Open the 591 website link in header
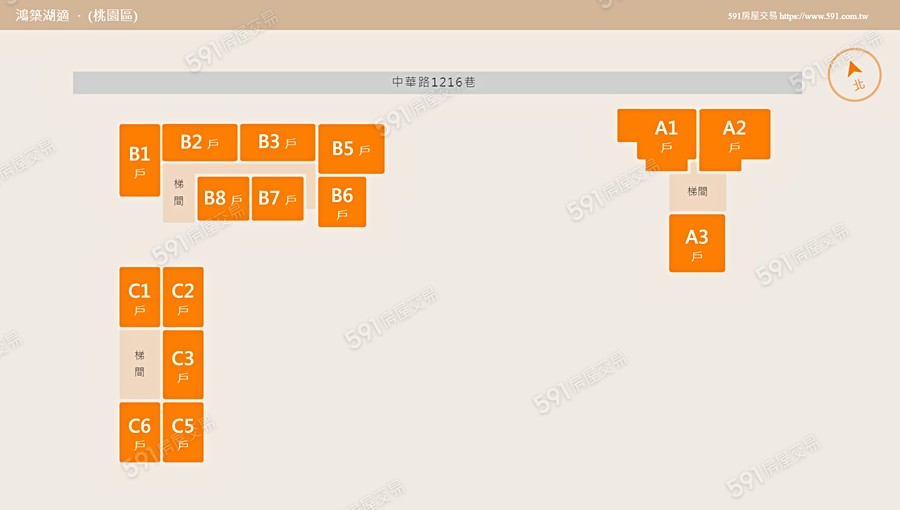 click(x=797, y=16)
